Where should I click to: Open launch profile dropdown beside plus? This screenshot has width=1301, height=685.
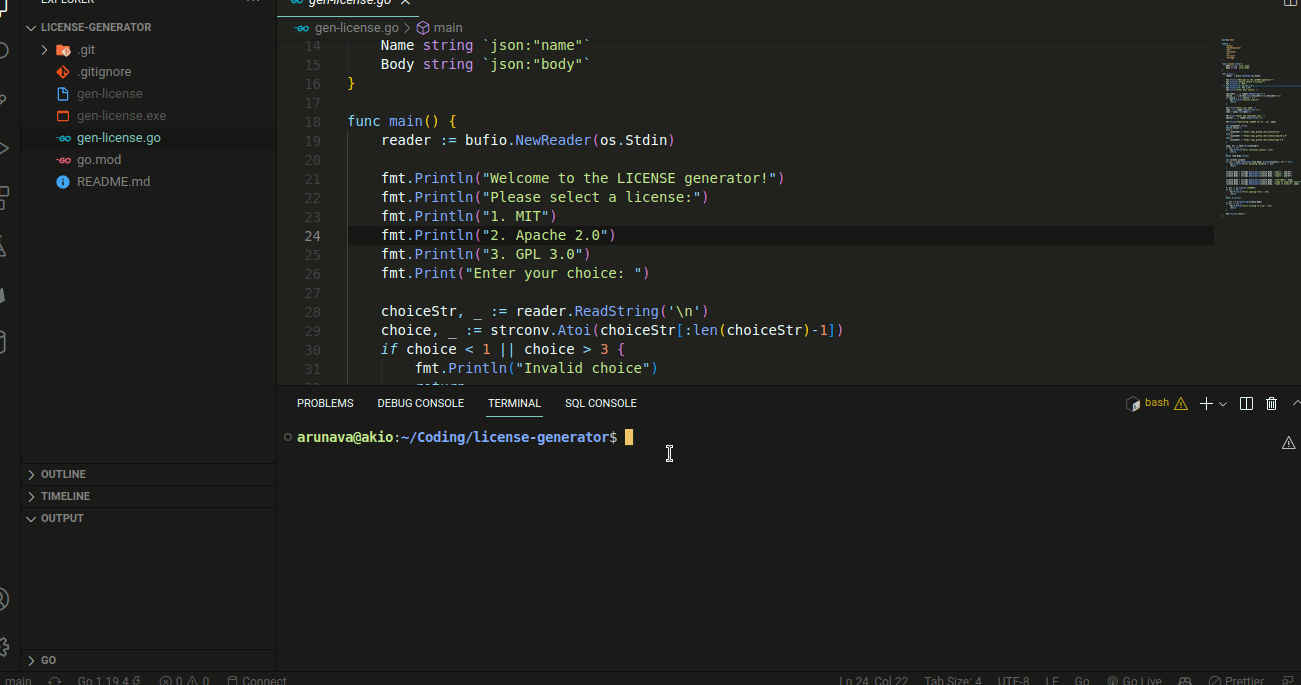pos(1223,404)
